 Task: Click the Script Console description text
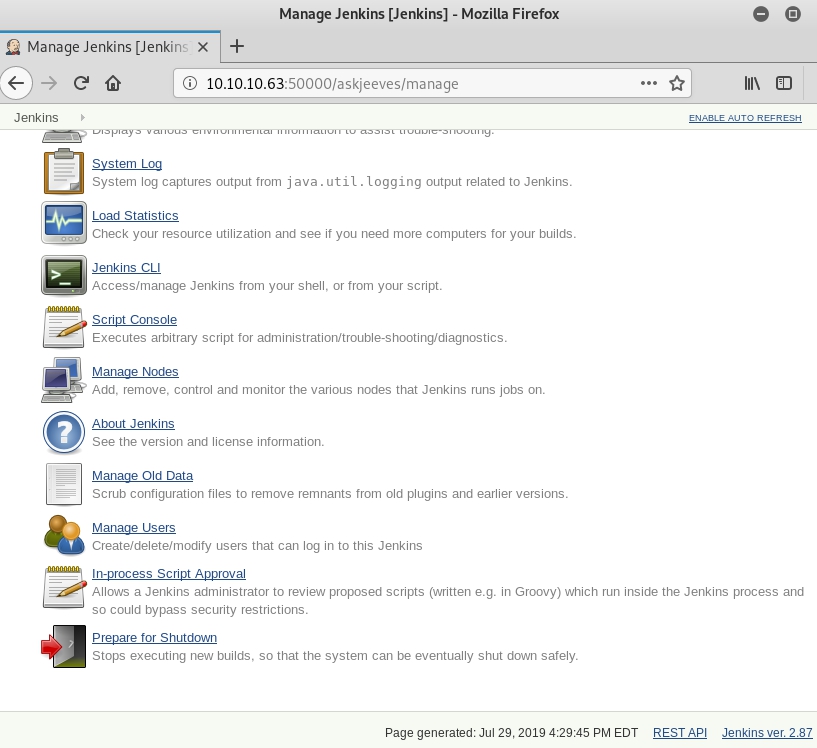300,338
